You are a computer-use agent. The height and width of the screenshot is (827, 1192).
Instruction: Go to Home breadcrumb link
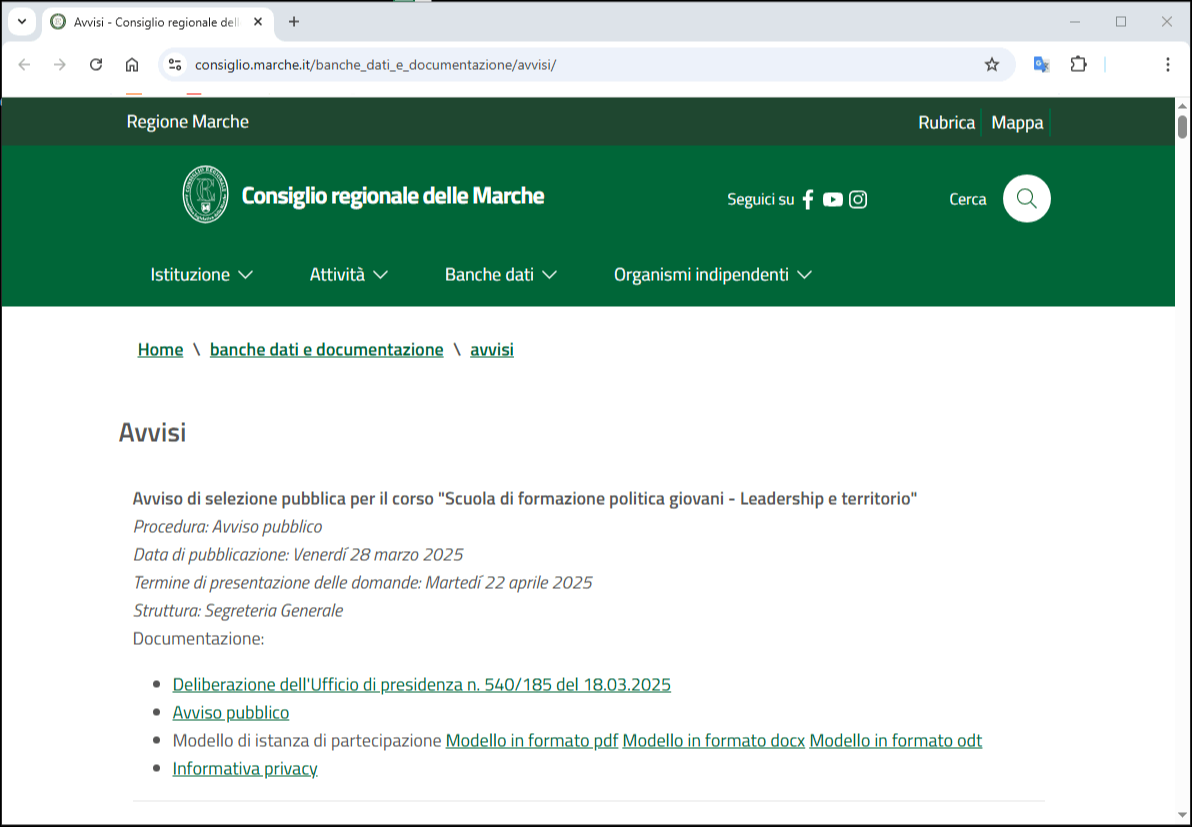pyautogui.click(x=160, y=350)
